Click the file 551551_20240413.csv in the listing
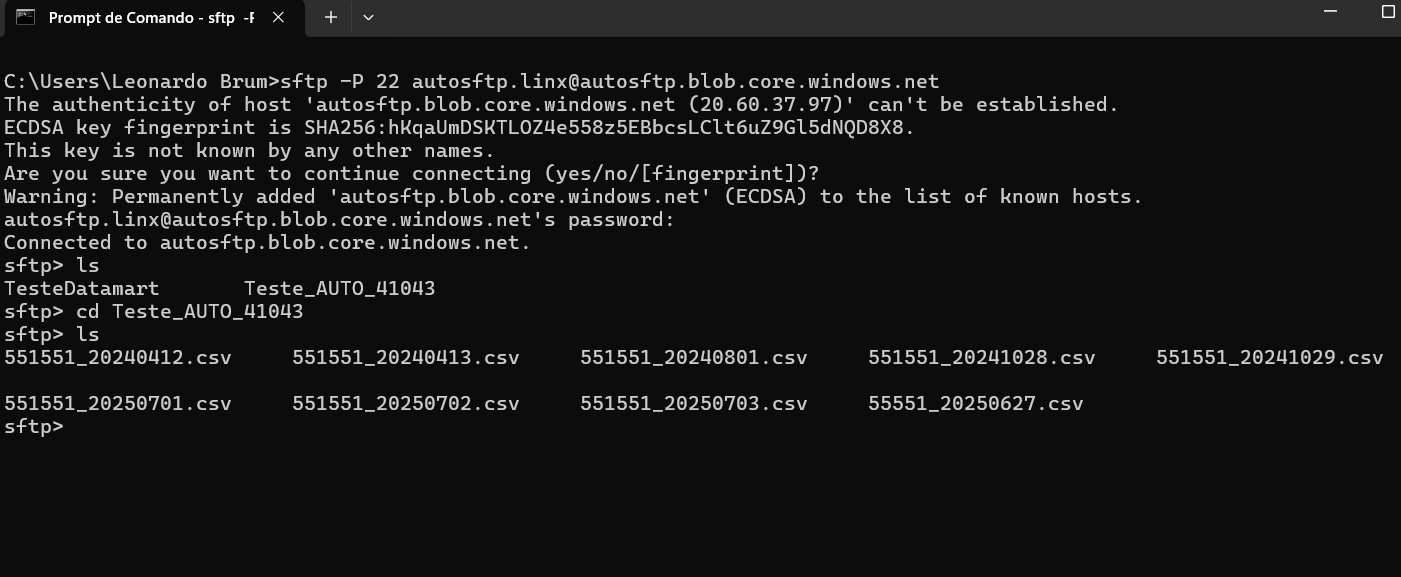This screenshot has width=1401, height=577. tap(406, 358)
